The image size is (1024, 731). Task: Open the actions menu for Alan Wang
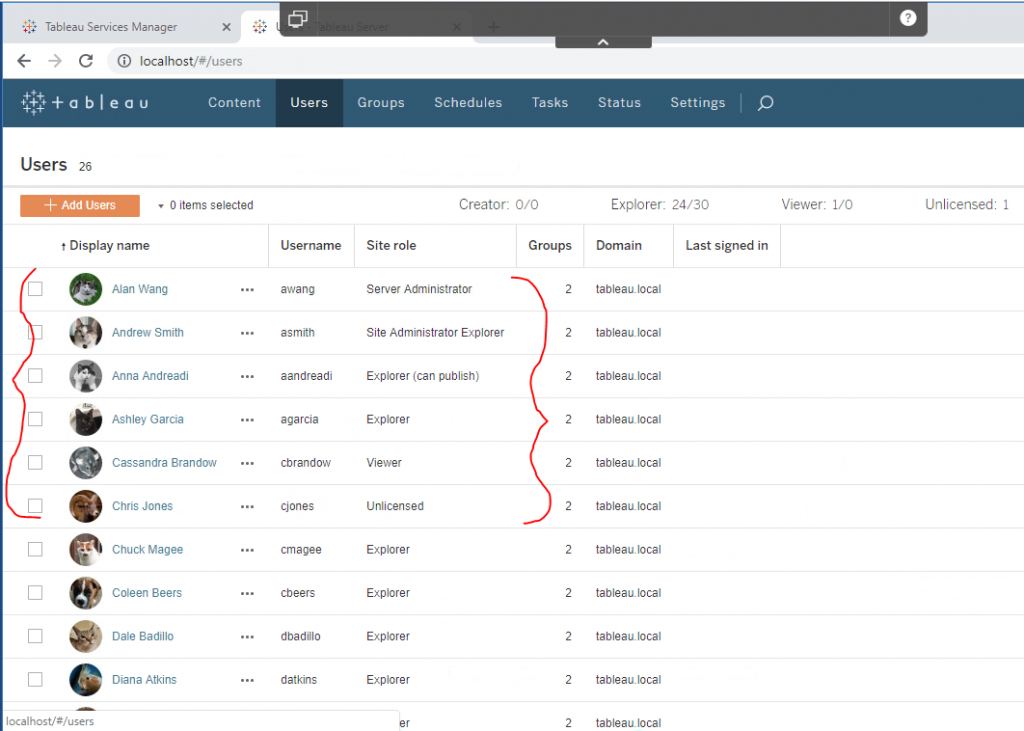click(247, 289)
